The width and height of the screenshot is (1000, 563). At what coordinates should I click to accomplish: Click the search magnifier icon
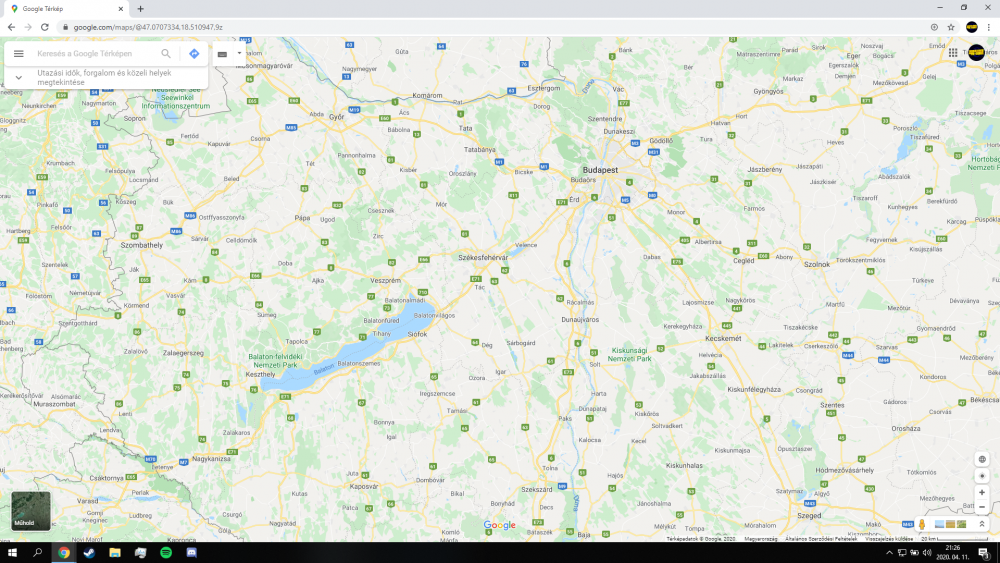tap(166, 54)
